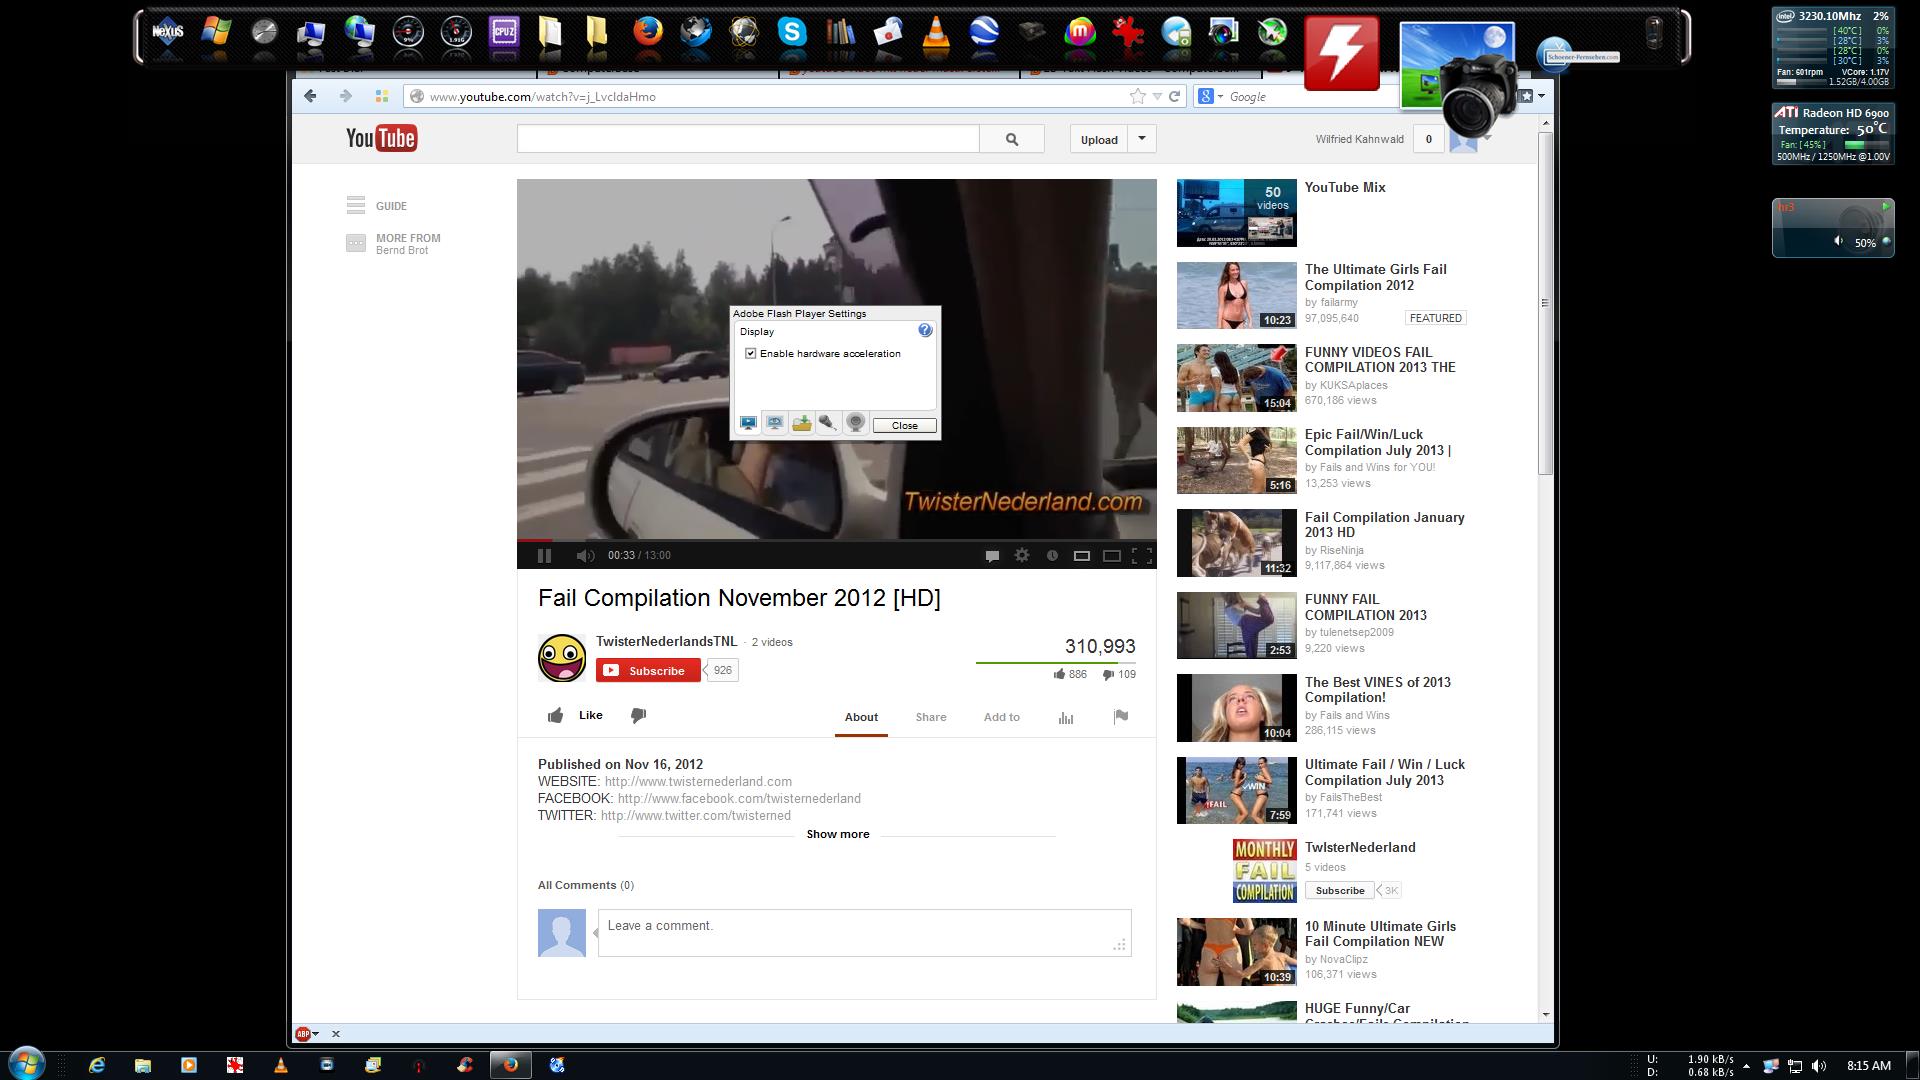Open Flash Privacy settings tab icon

coord(775,423)
